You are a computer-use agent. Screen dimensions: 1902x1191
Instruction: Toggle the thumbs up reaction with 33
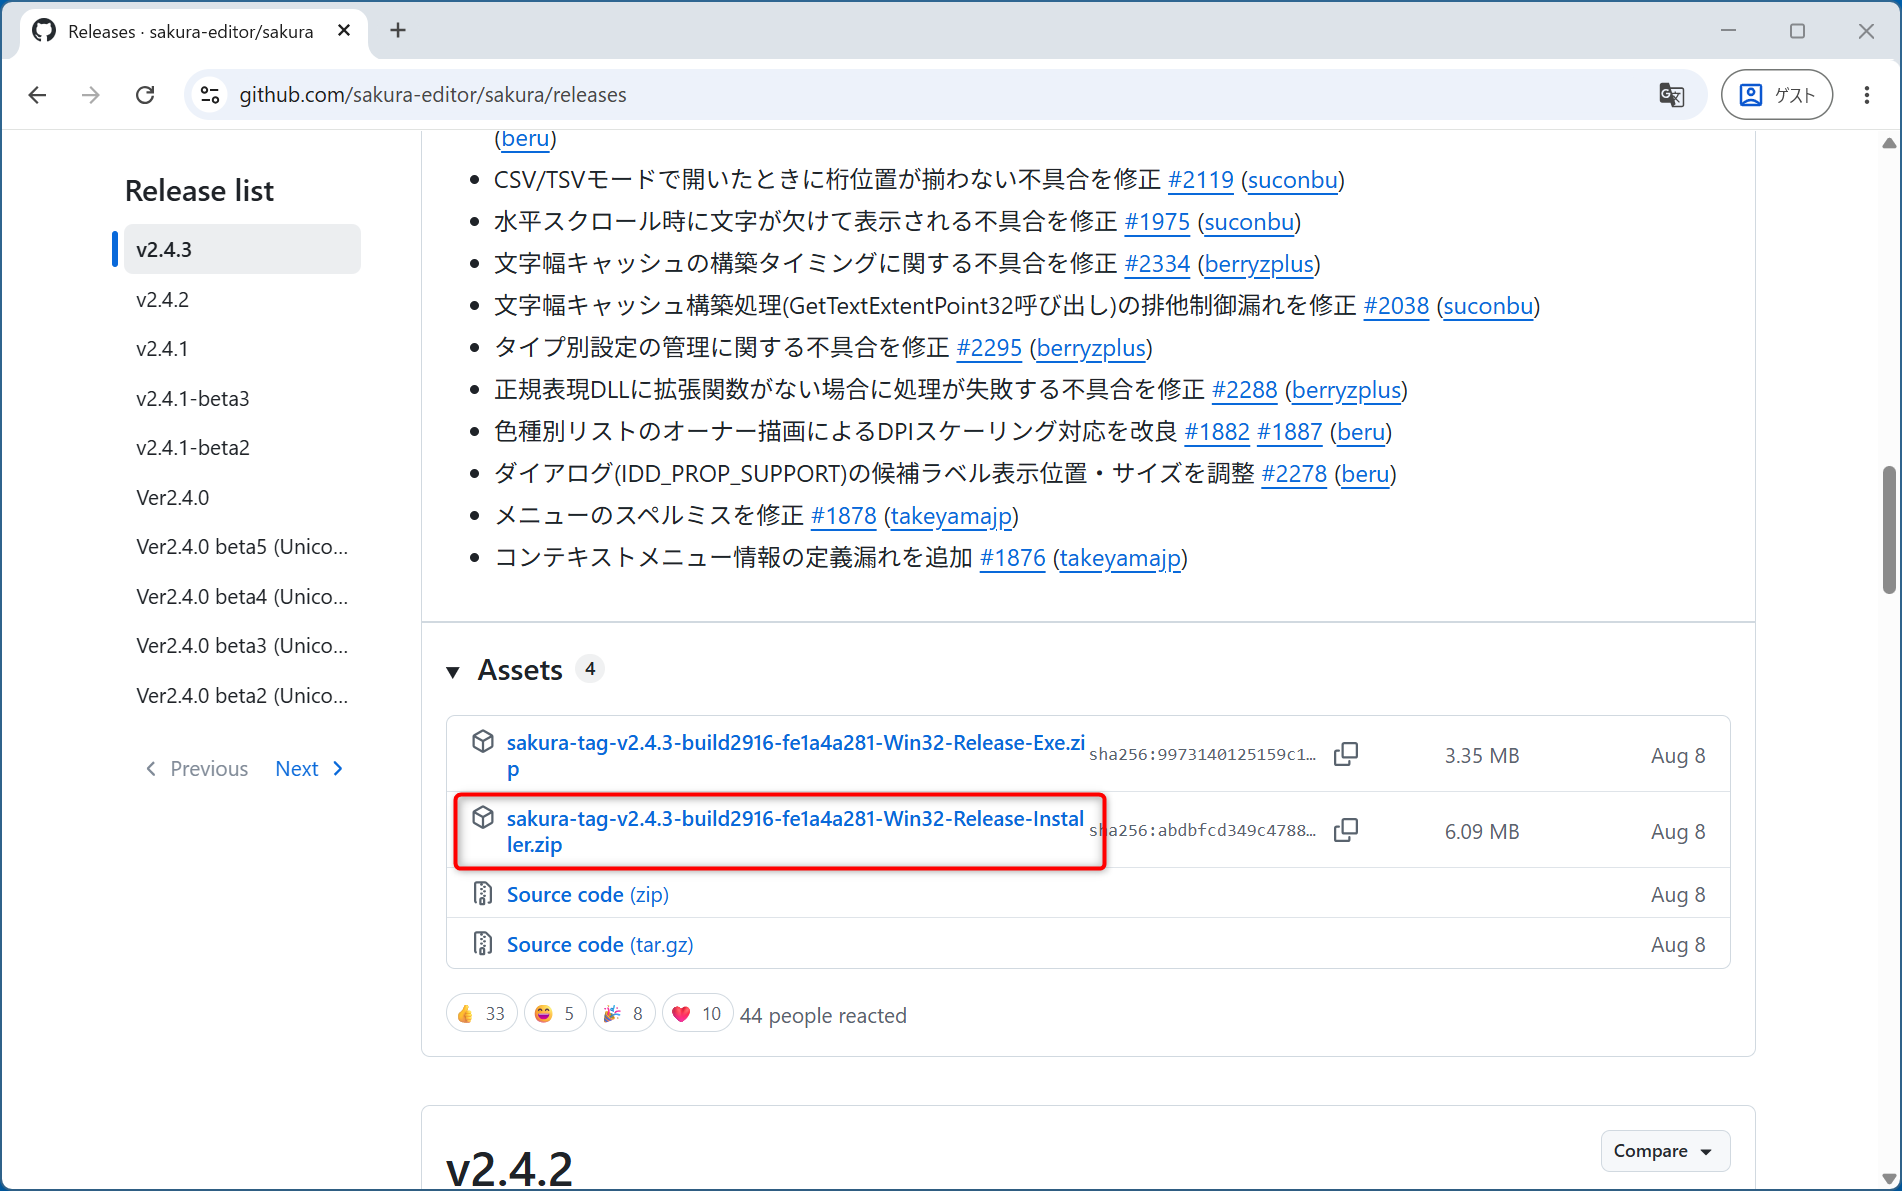(x=482, y=1013)
